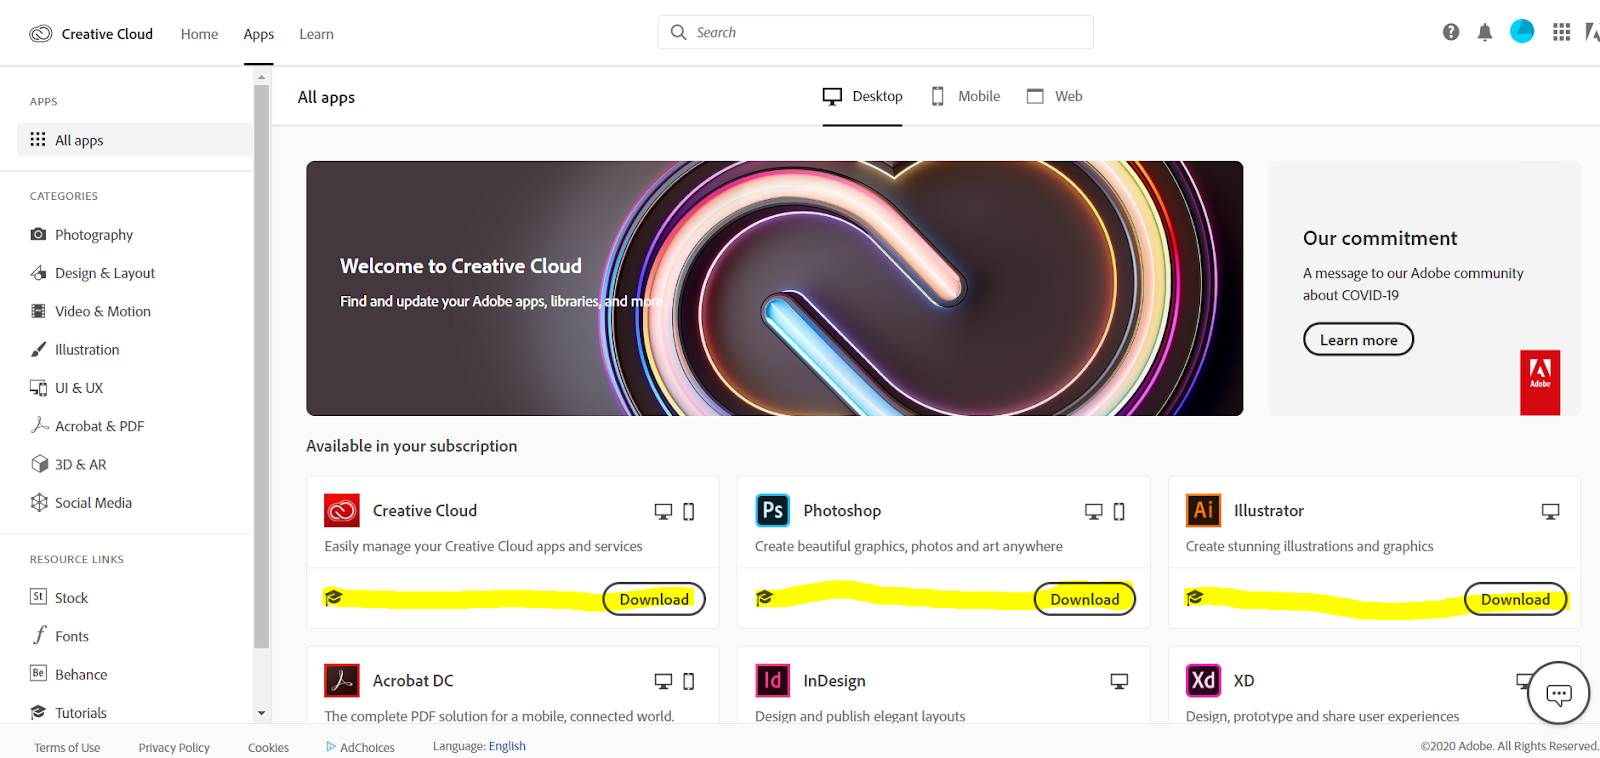Switch to the Mobile tab
Viewport: 1600px width, 758px height.
coord(966,96)
